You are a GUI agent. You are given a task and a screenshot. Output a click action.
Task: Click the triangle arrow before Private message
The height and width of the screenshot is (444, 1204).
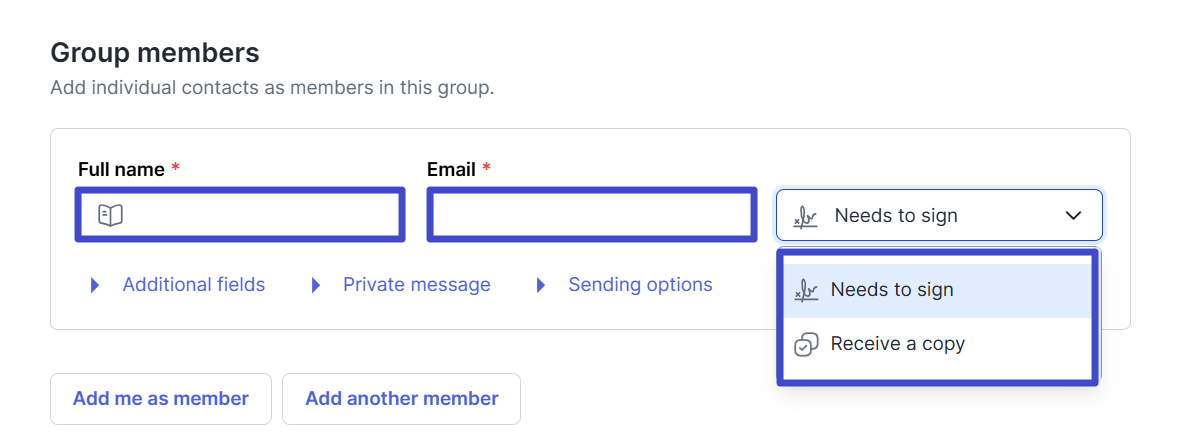(316, 285)
